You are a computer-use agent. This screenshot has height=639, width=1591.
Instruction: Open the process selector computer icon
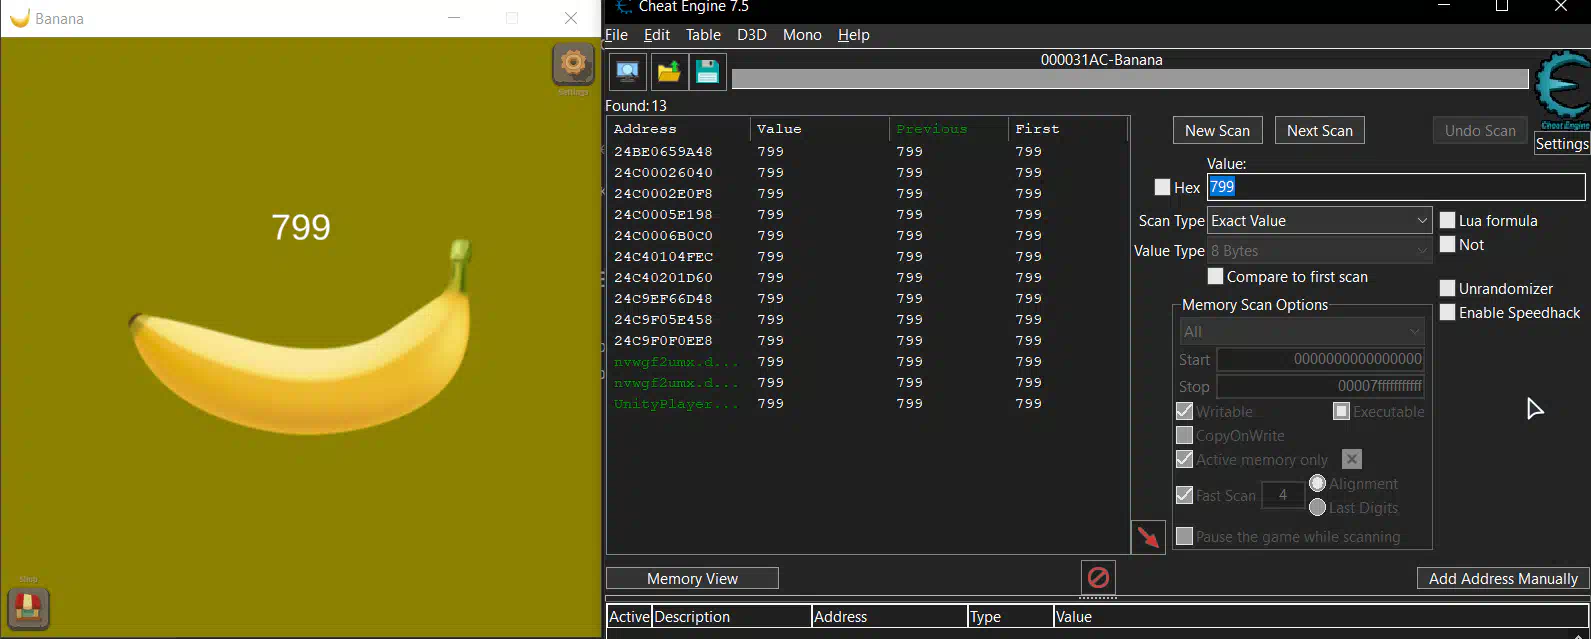[628, 71]
